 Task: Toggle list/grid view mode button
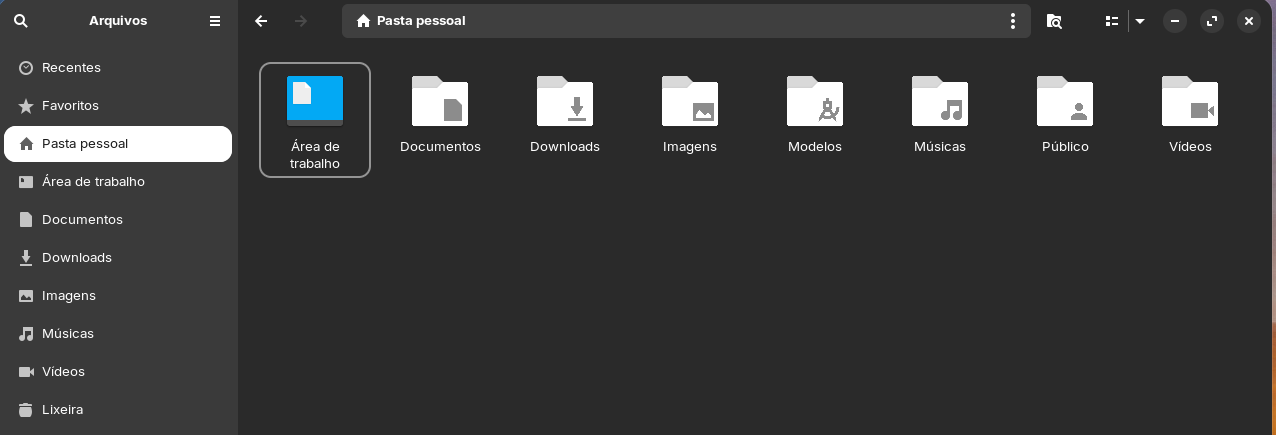tap(1111, 20)
